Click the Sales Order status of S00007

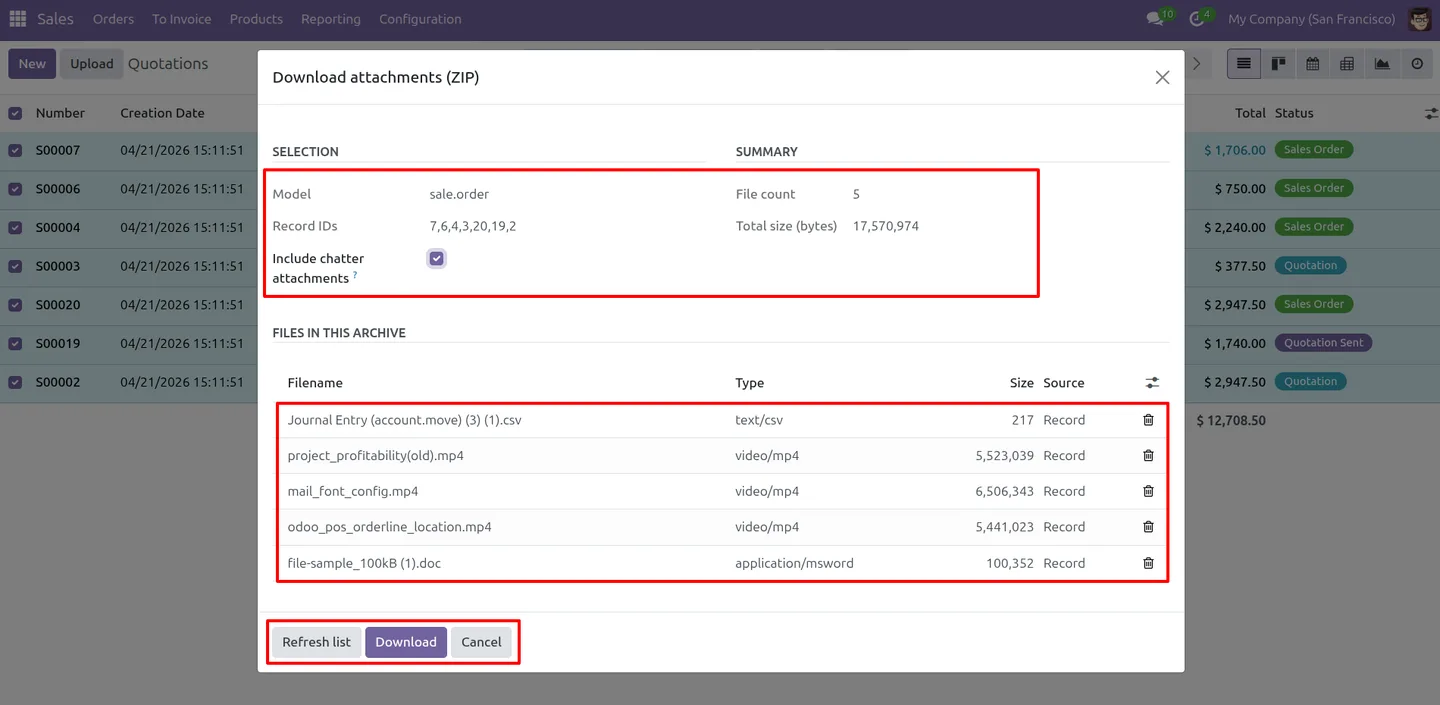(1314, 150)
